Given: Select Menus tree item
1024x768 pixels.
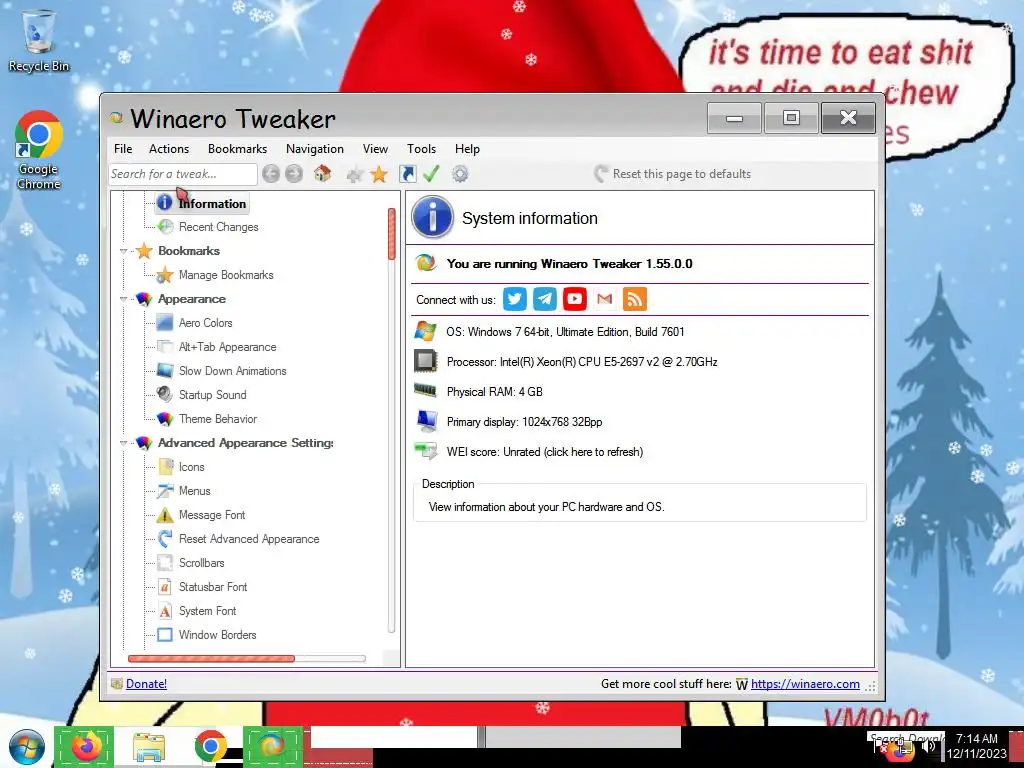Looking at the screenshot, I should coord(195,490).
